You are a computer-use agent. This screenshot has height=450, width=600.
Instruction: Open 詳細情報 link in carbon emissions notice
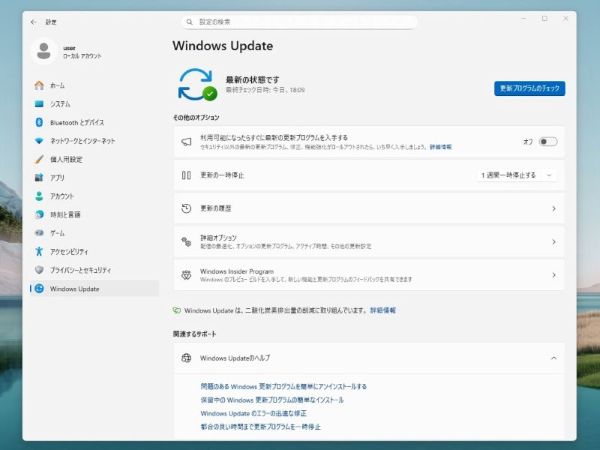tap(383, 310)
